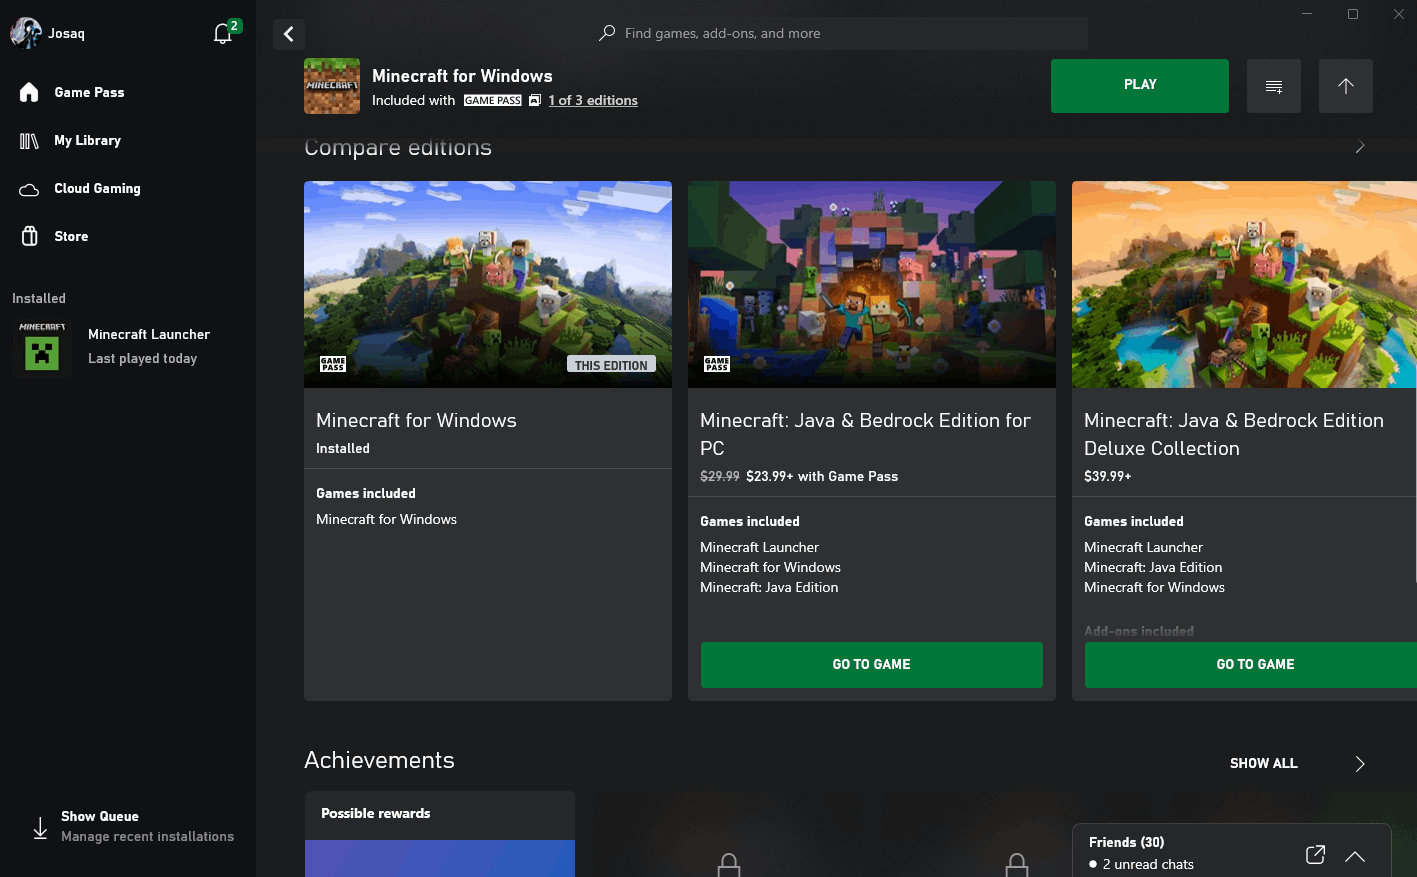Click the search magnifier icon
The width and height of the screenshot is (1417, 877).
pos(607,33)
